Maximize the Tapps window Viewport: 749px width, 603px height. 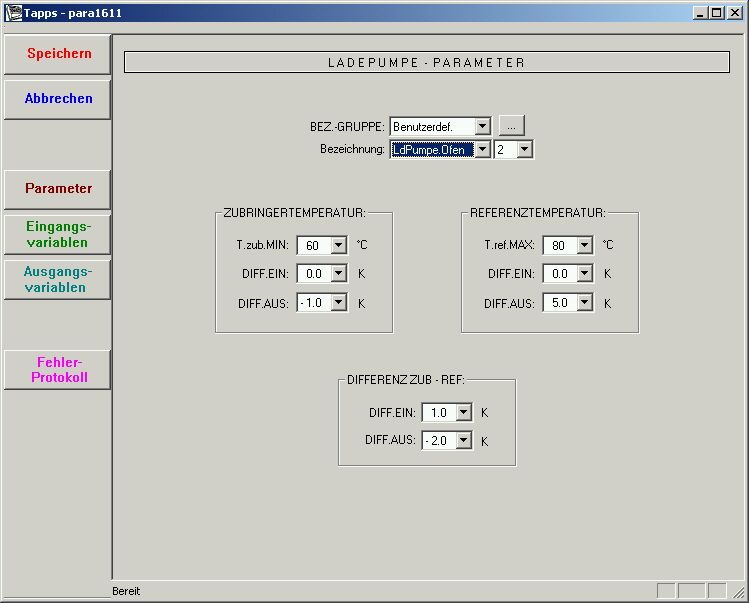(716, 12)
